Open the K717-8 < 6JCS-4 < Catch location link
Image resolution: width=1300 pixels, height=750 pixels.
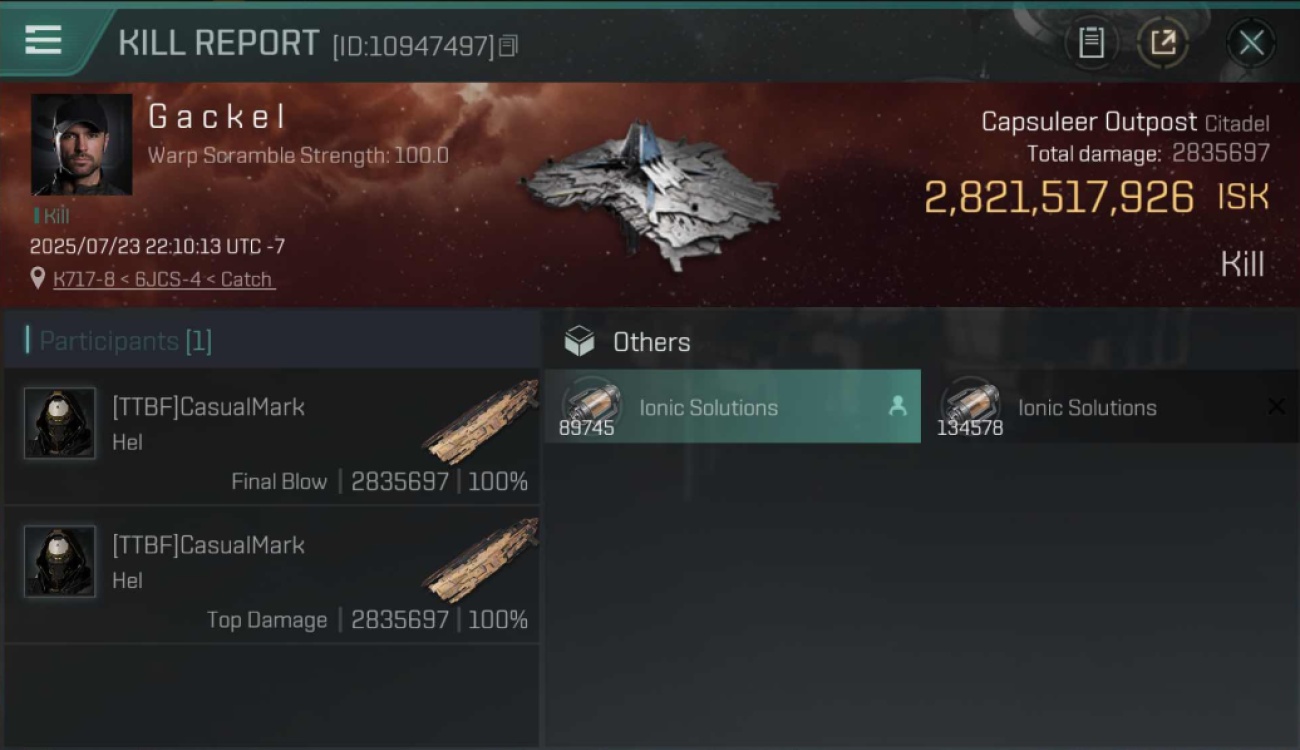(163, 279)
